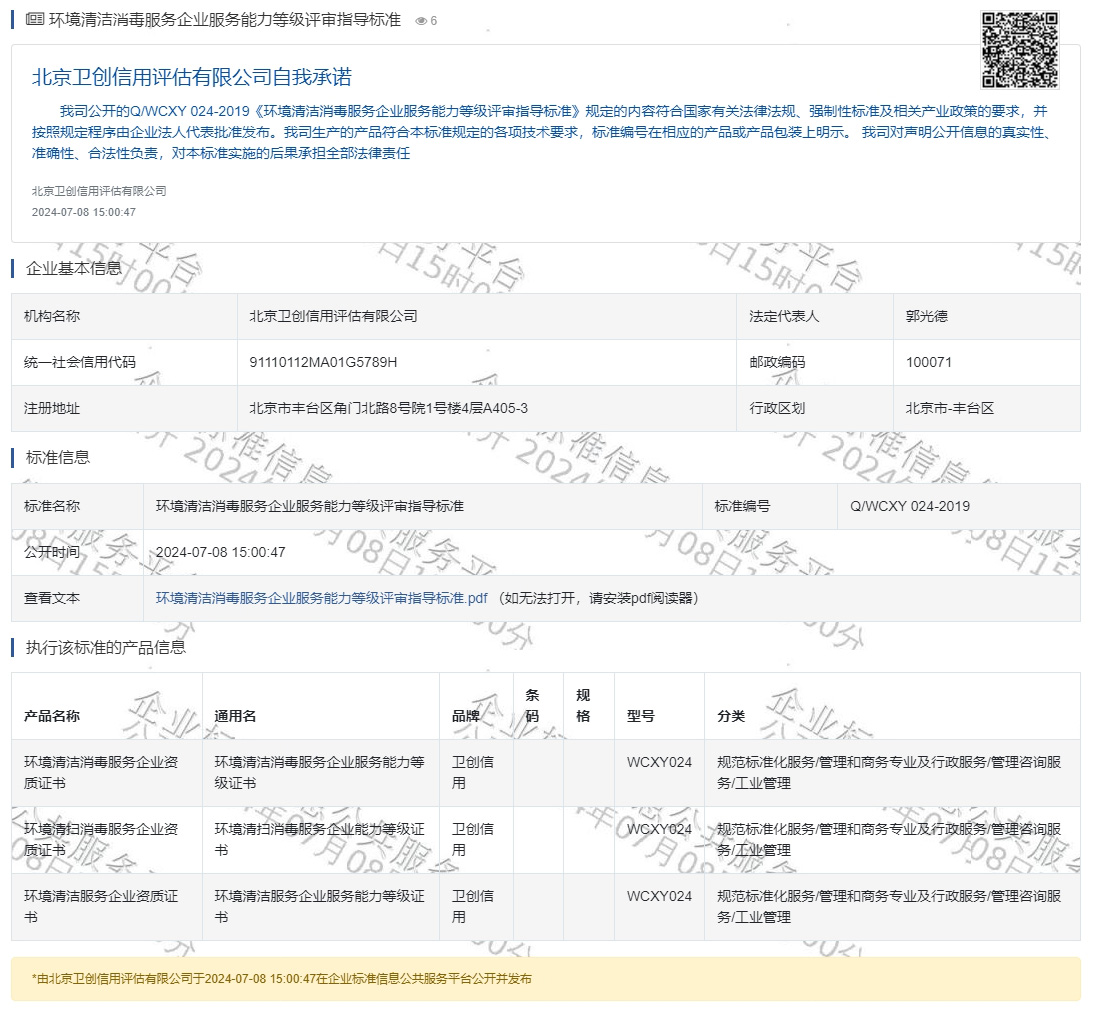Click generic name 环境清扫消毒服务企业能力等级证书
This screenshot has height=1017, width=1095.
[320, 840]
